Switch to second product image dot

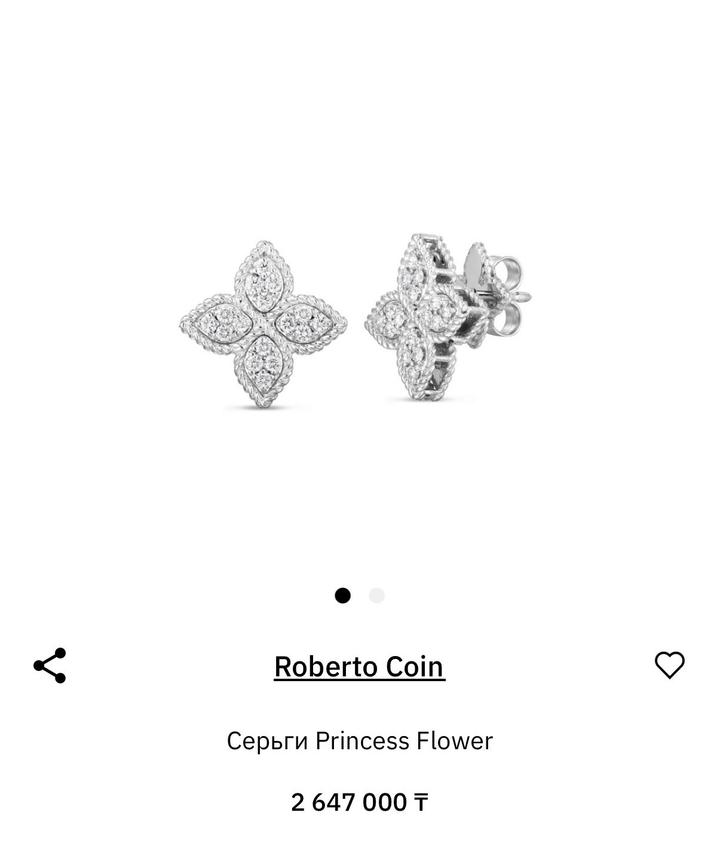pyautogui.click(x=377, y=596)
